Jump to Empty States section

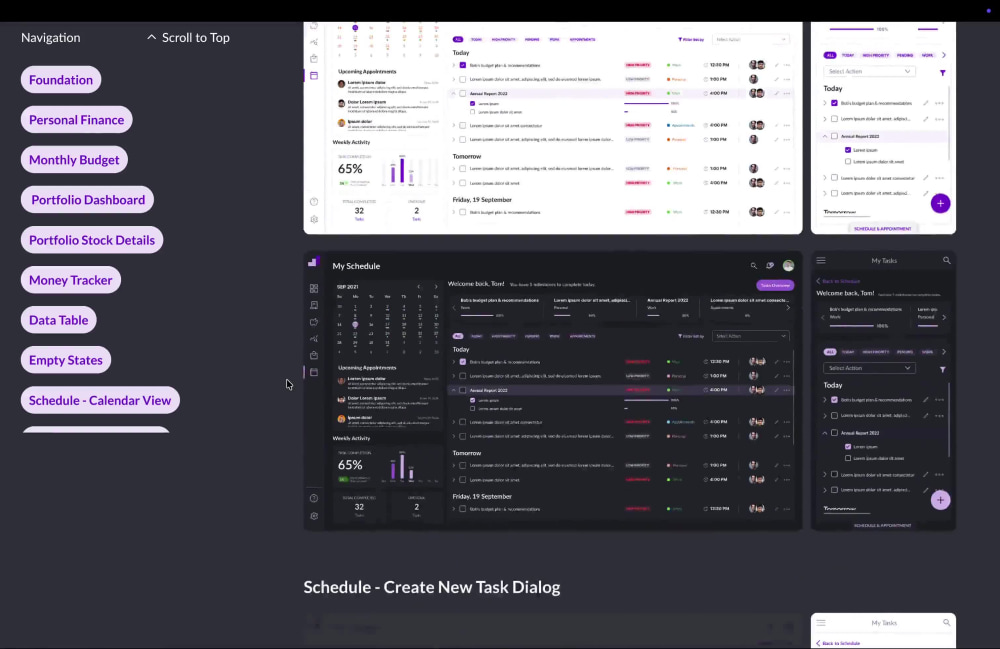(x=66, y=360)
